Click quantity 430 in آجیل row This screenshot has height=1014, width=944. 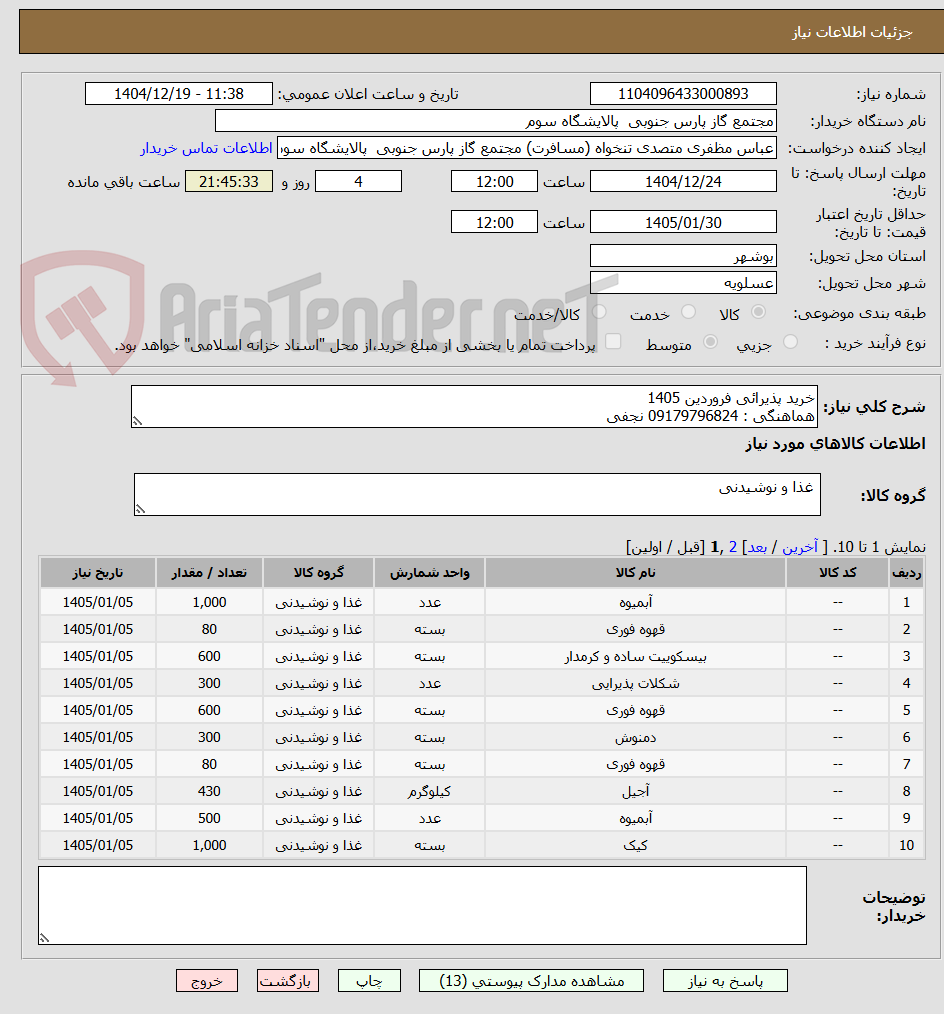(x=209, y=792)
